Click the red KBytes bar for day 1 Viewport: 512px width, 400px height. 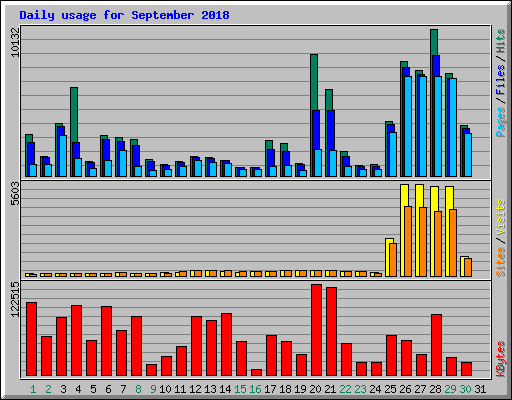point(32,339)
